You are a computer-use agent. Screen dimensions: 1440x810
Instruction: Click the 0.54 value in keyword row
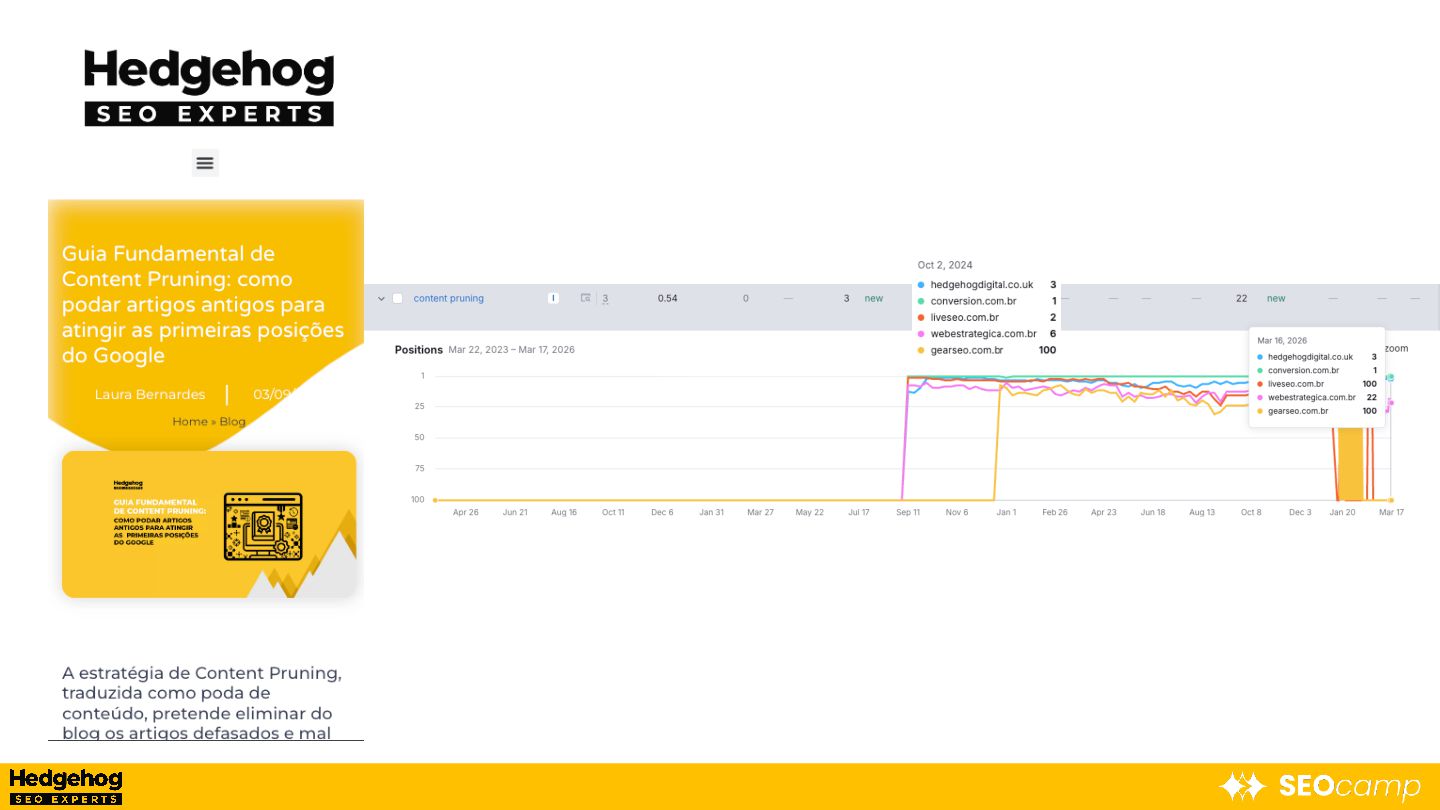pos(668,298)
